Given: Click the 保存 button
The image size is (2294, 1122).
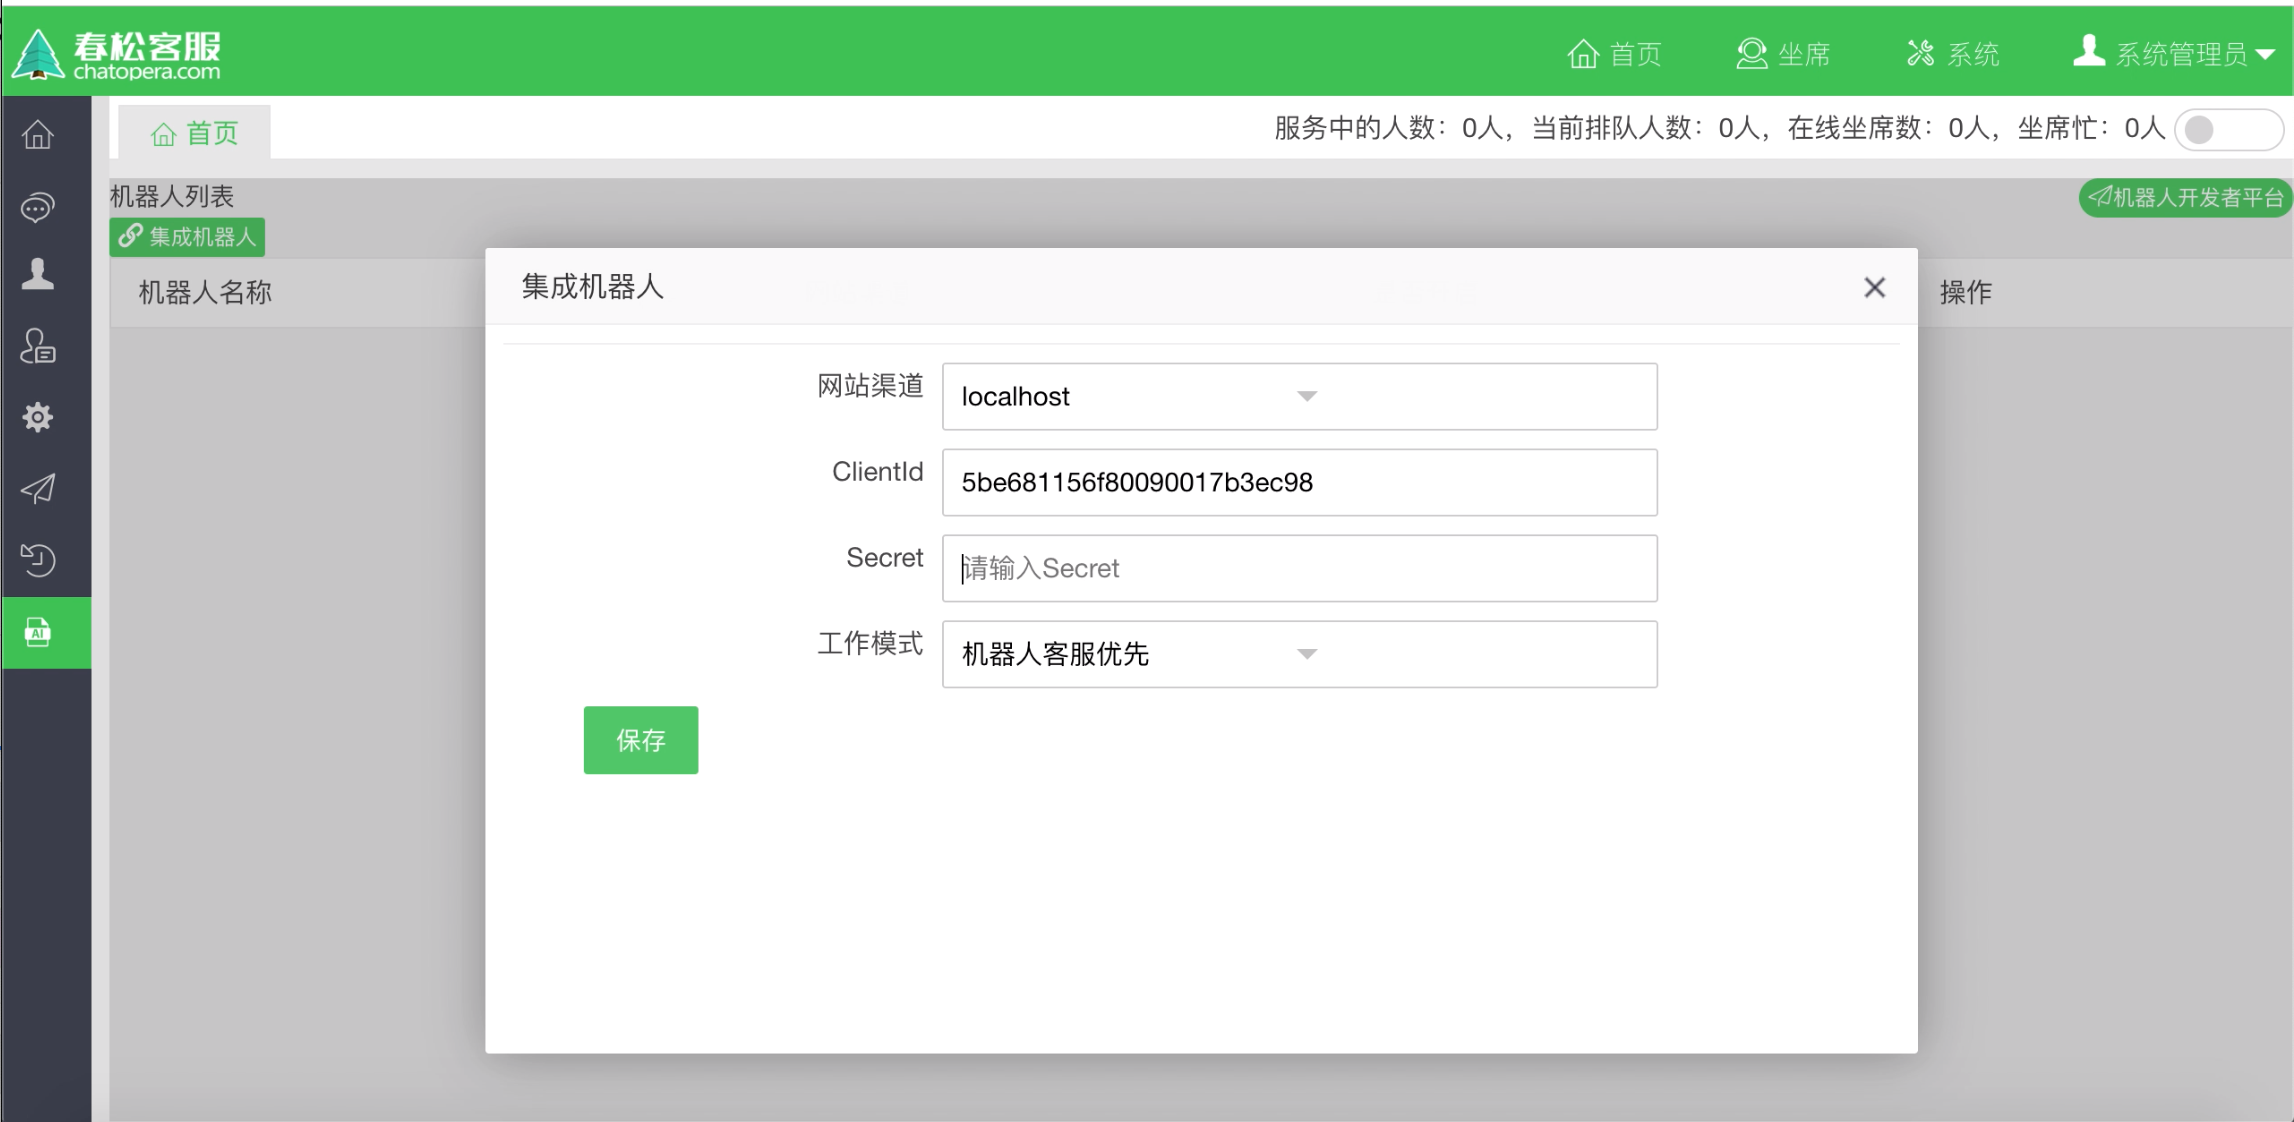Looking at the screenshot, I should click(640, 740).
